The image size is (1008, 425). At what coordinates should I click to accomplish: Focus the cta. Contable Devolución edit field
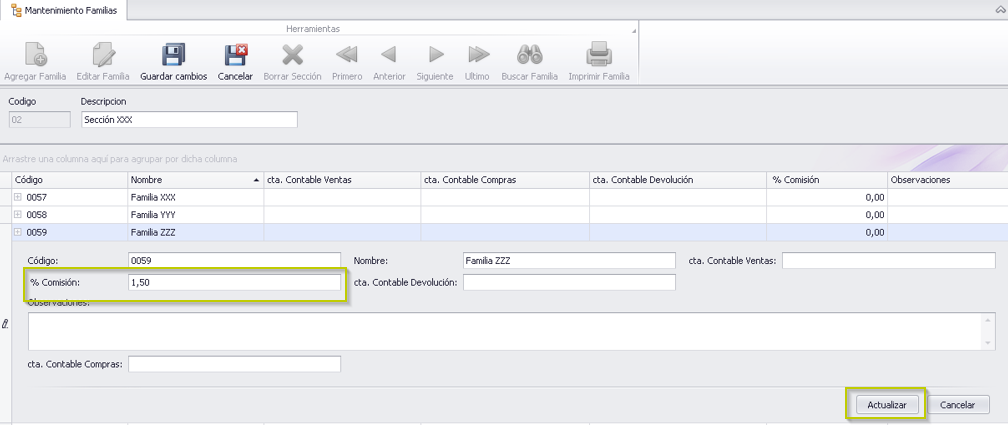tap(569, 282)
